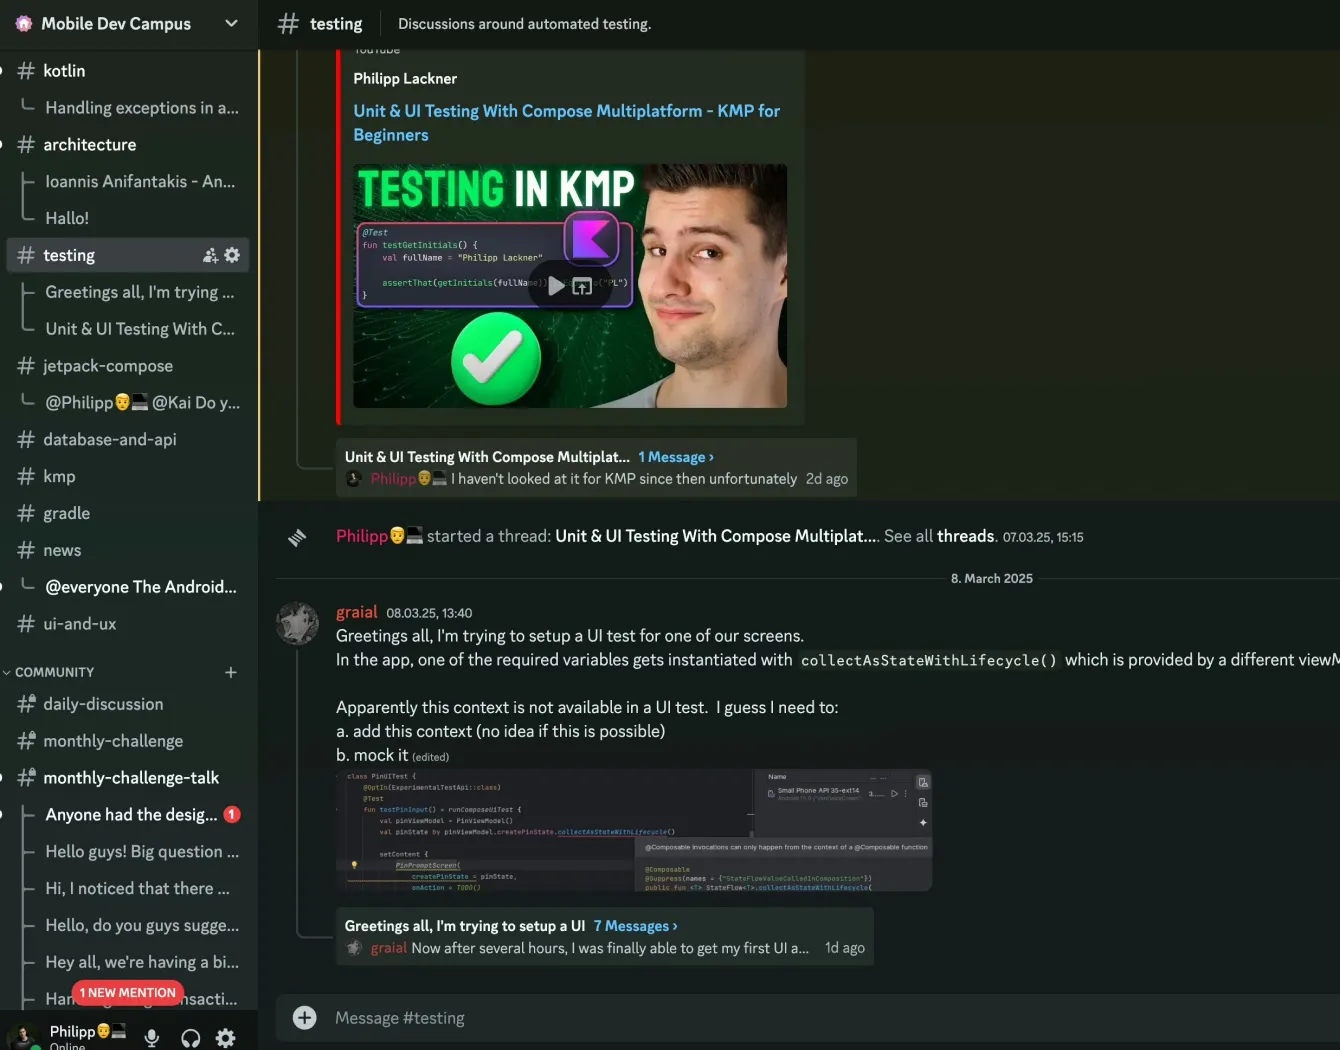Open the 'Unit & UI Testing With Compose Multiplatform' video link
The height and width of the screenshot is (1050, 1340).
tap(567, 123)
